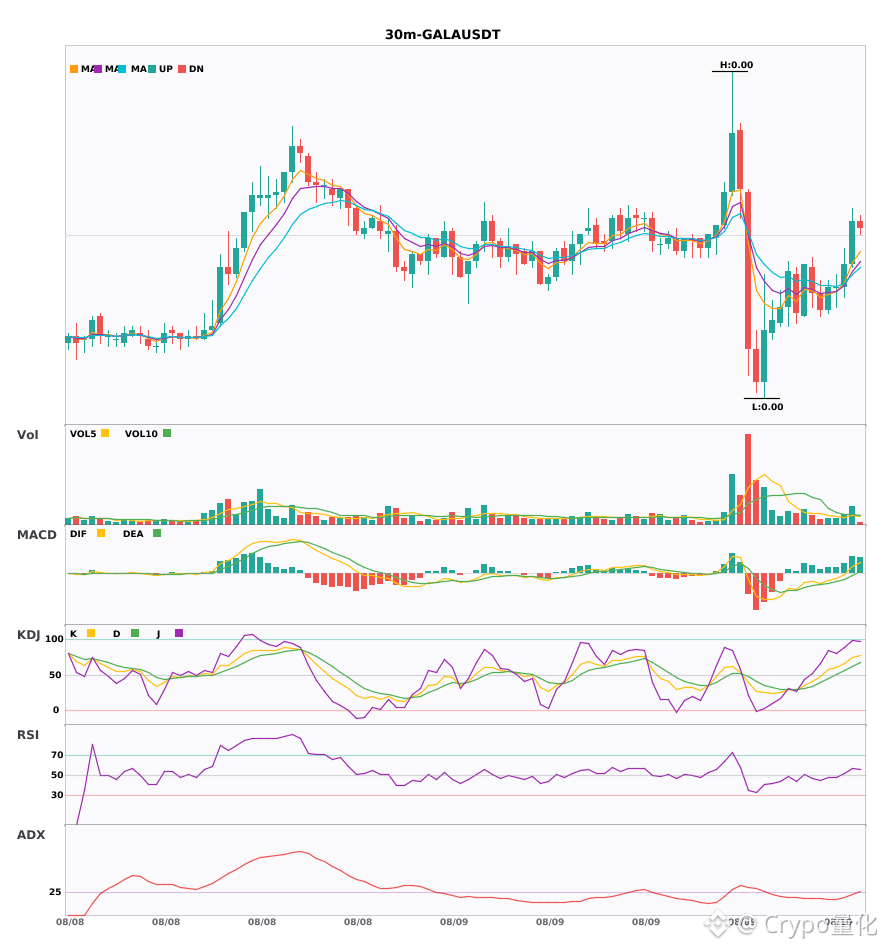Click the Vol panel label
The image size is (885, 950).
(x=27, y=435)
